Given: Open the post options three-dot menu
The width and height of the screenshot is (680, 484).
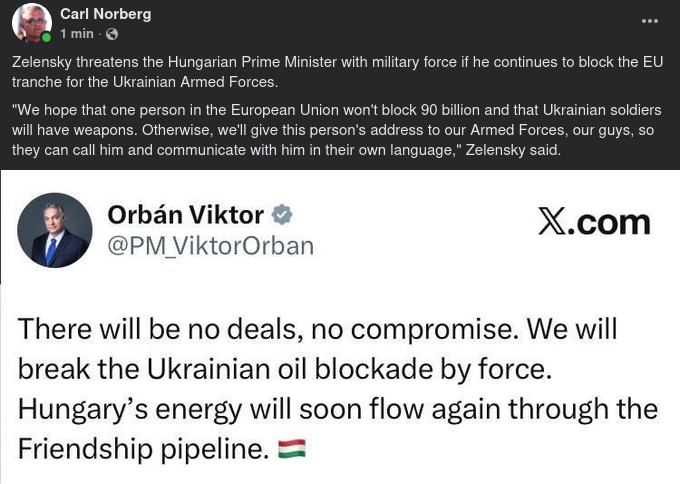Looking at the screenshot, I should click(650, 20).
